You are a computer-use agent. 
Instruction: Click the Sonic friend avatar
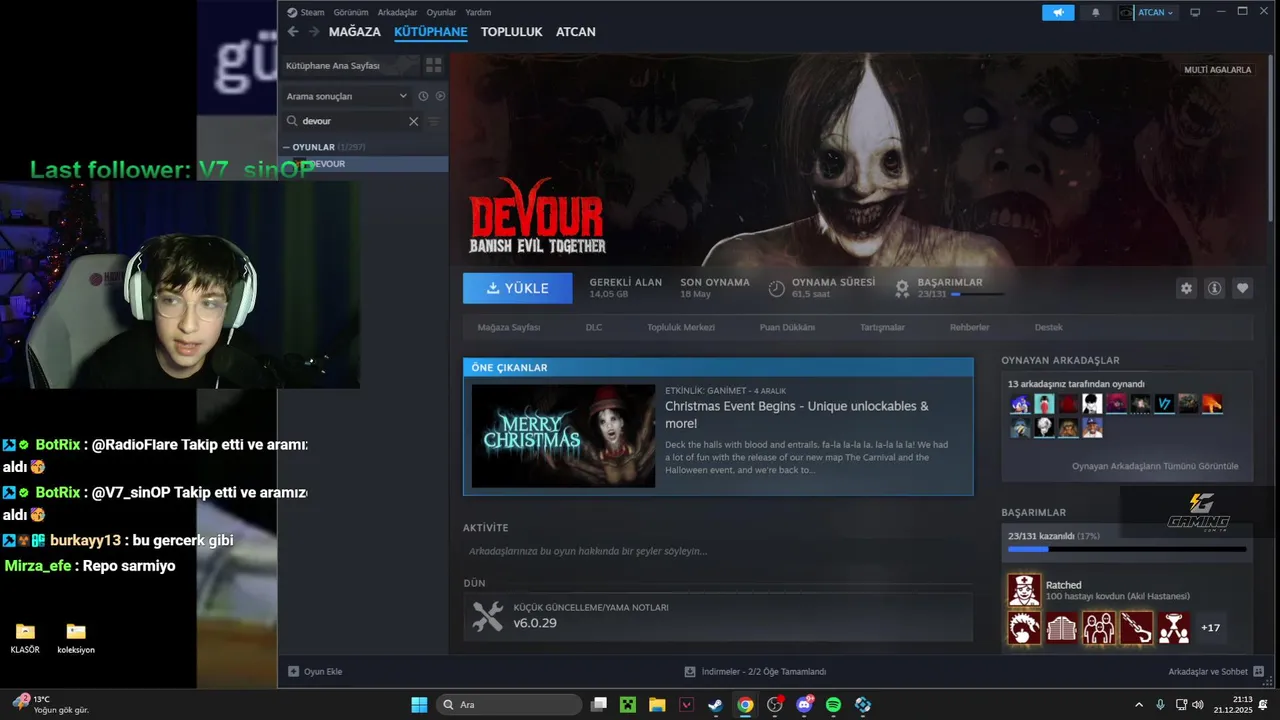click(x=1019, y=404)
